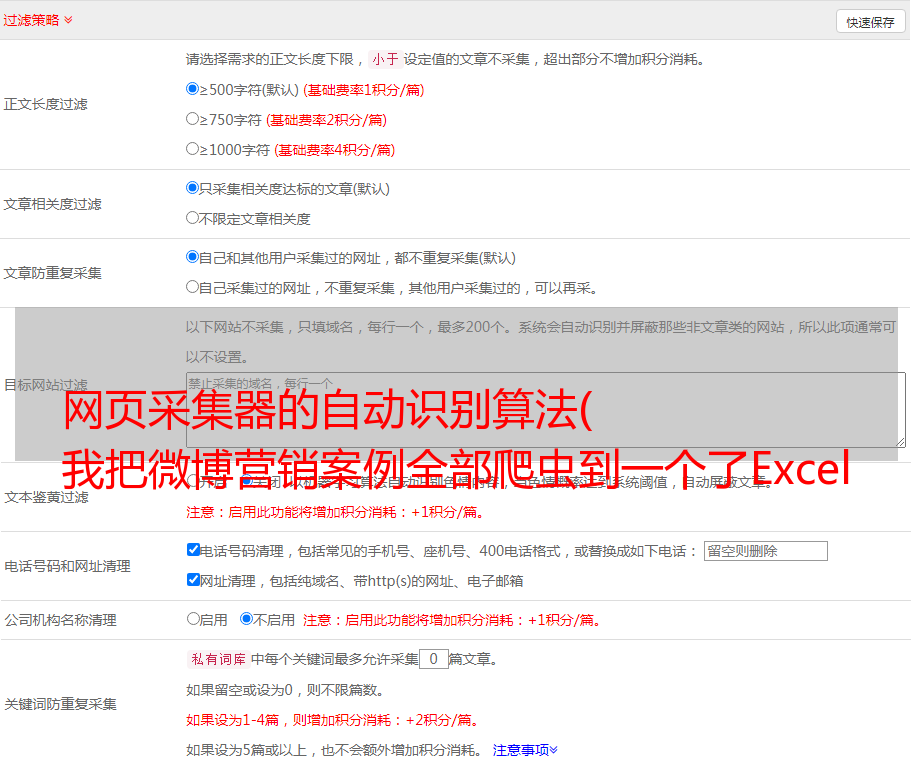Select 自己和其他用户采集过的网址 radio option

(x=192, y=257)
